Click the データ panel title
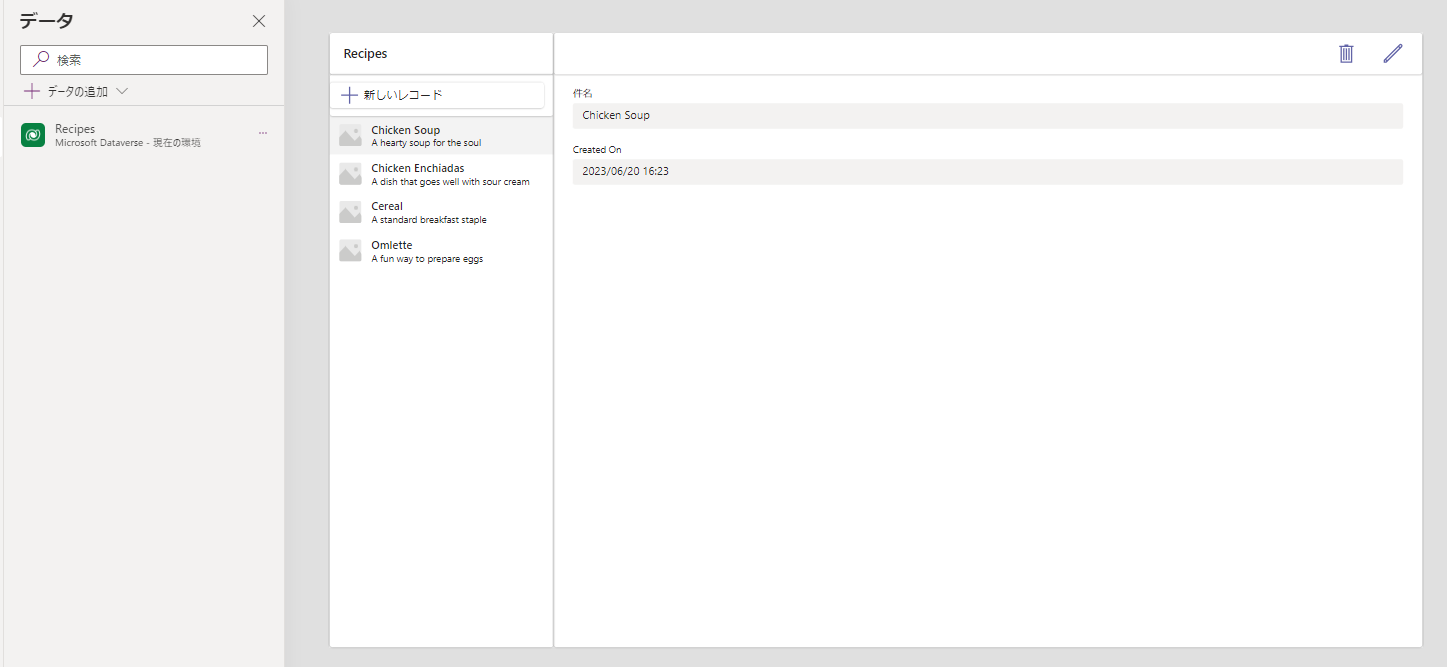Screen dimensions: 1447x667 46,21
